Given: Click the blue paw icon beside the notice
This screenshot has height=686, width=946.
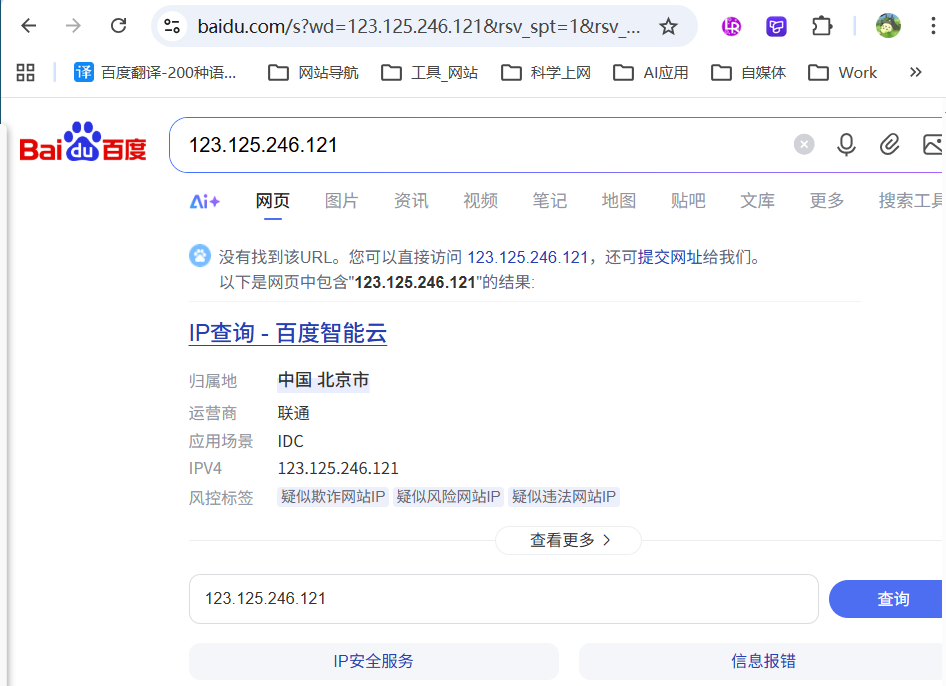Looking at the screenshot, I should pyautogui.click(x=200, y=256).
